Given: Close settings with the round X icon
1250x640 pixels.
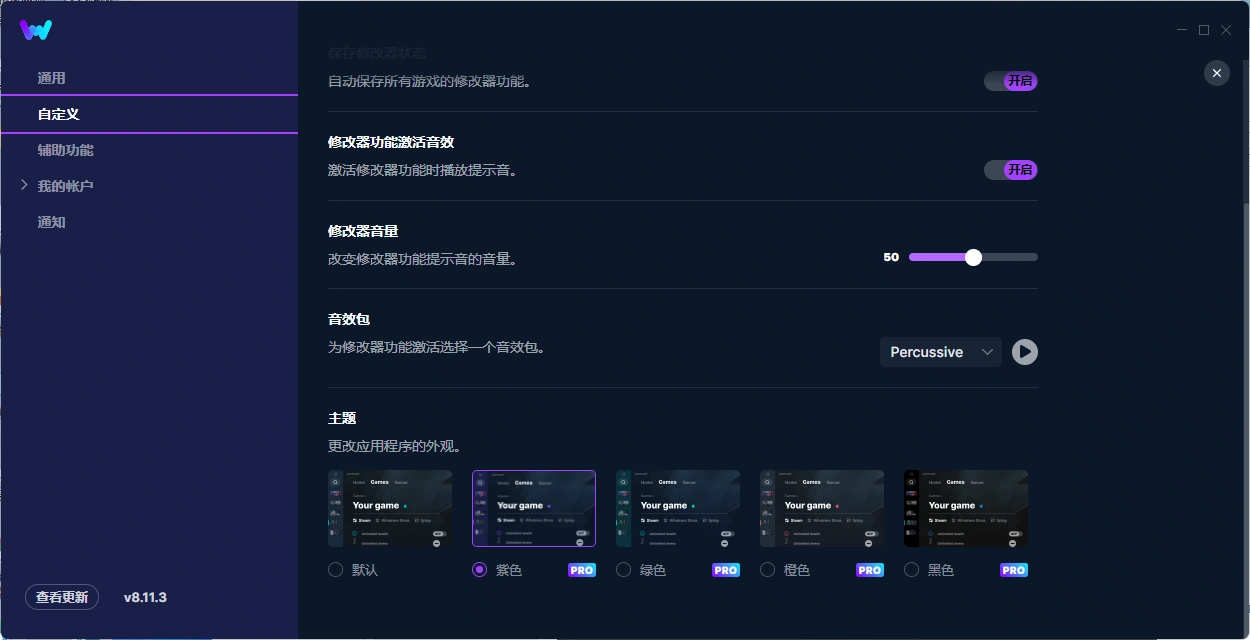Looking at the screenshot, I should [1216, 73].
